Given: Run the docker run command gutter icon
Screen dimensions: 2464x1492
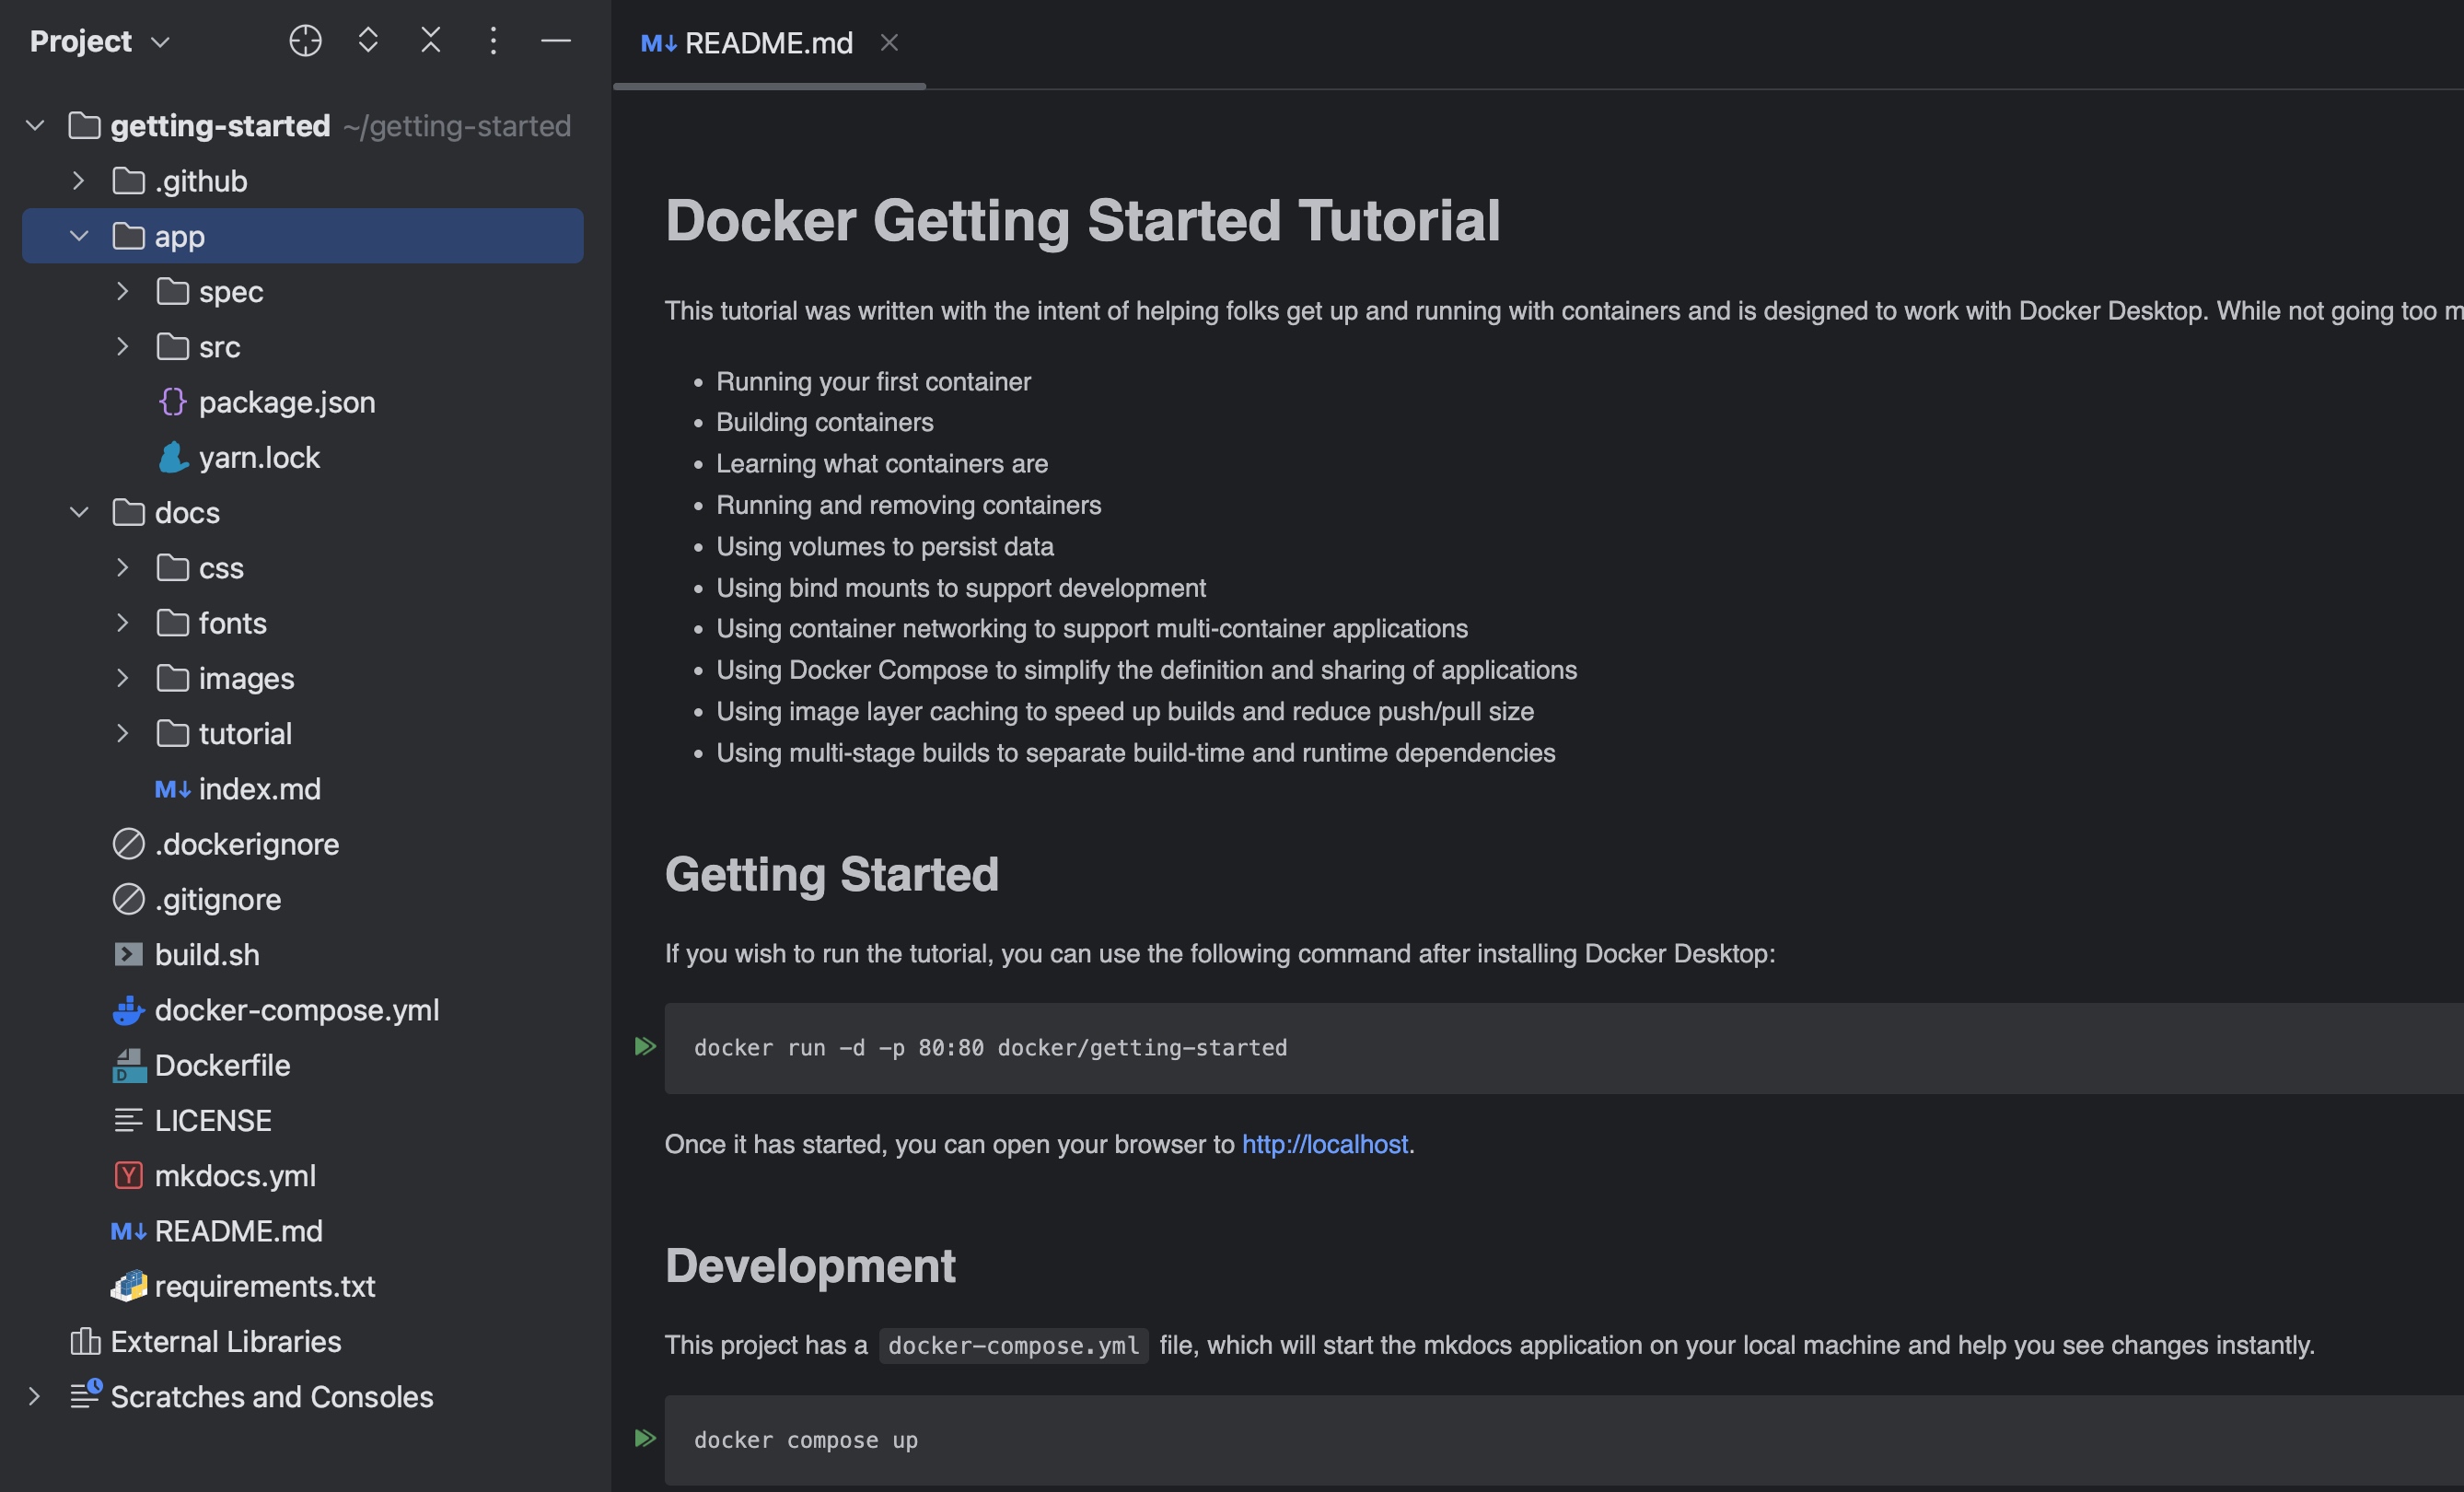Looking at the screenshot, I should pos(645,1046).
